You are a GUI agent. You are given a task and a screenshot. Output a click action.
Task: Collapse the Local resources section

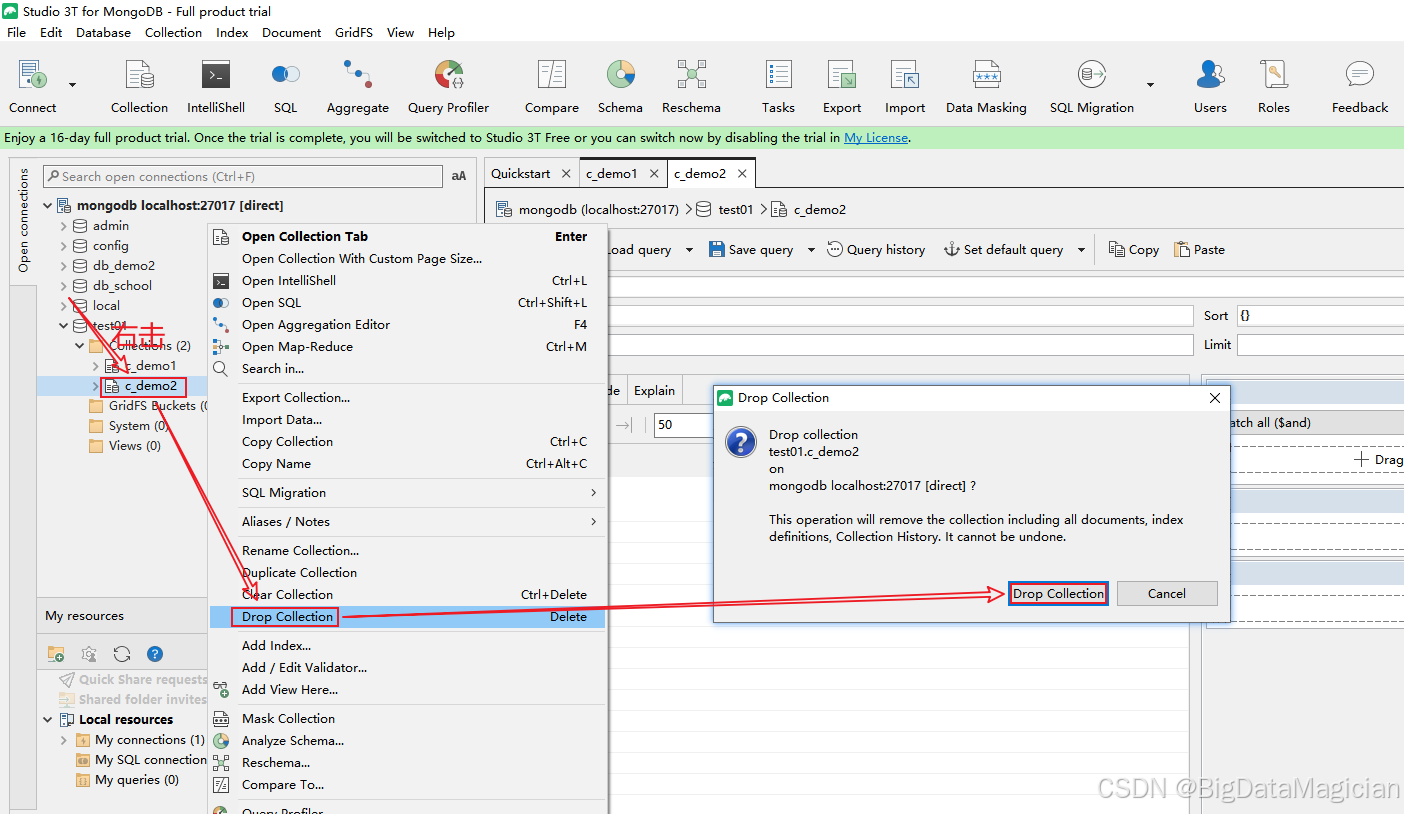(48, 720)
